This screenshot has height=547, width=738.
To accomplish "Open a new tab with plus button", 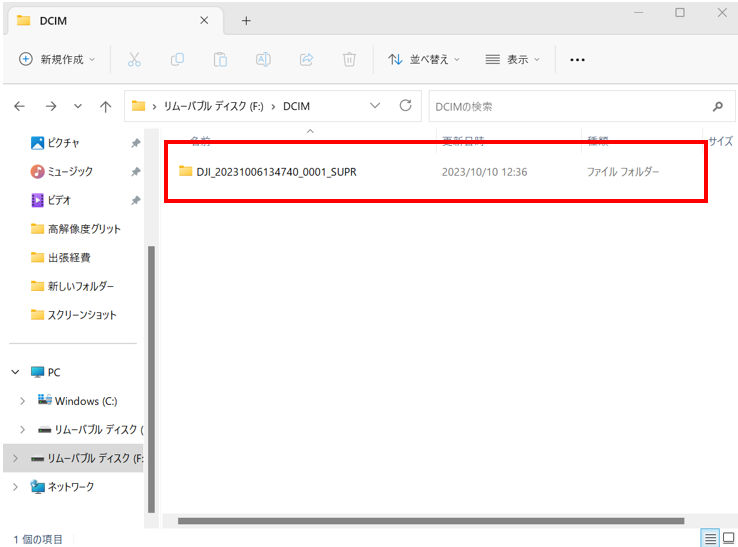I will tap(246, 20).
